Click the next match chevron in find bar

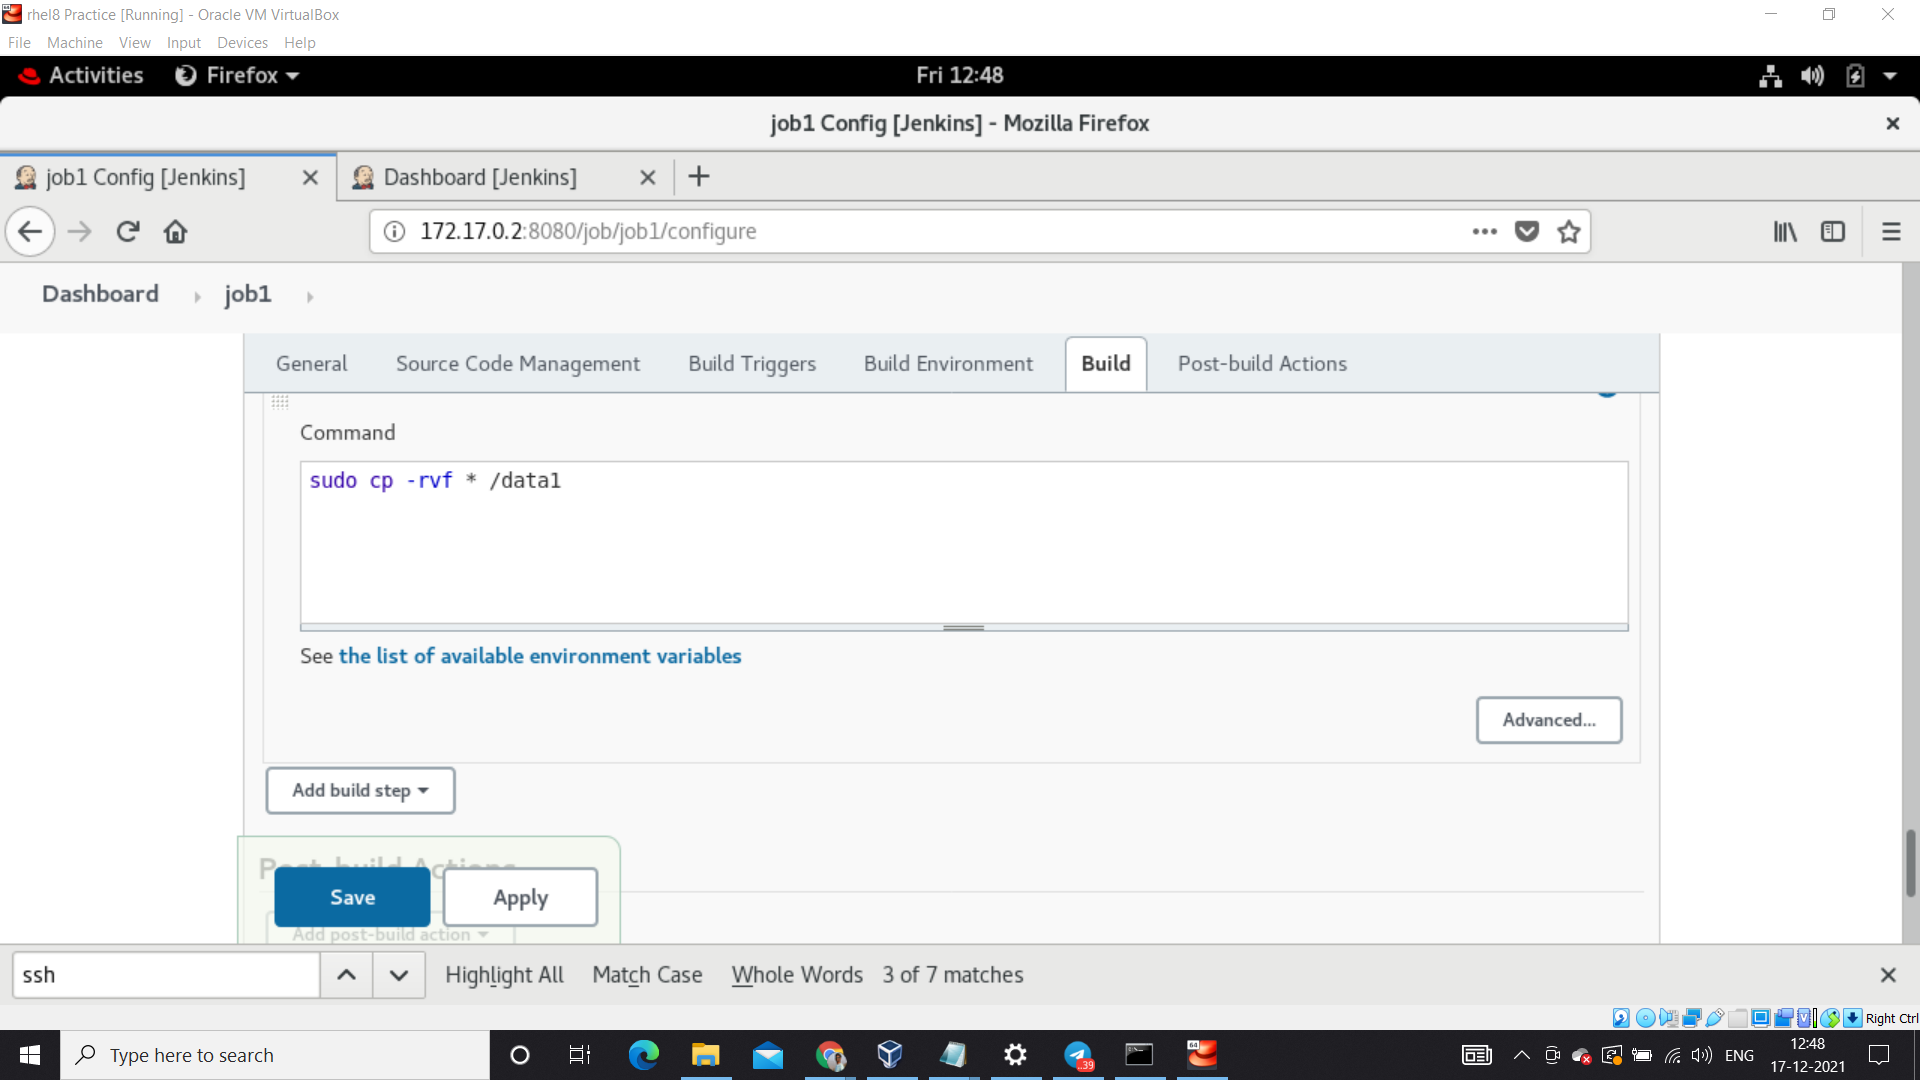click(x=398, y=975)
